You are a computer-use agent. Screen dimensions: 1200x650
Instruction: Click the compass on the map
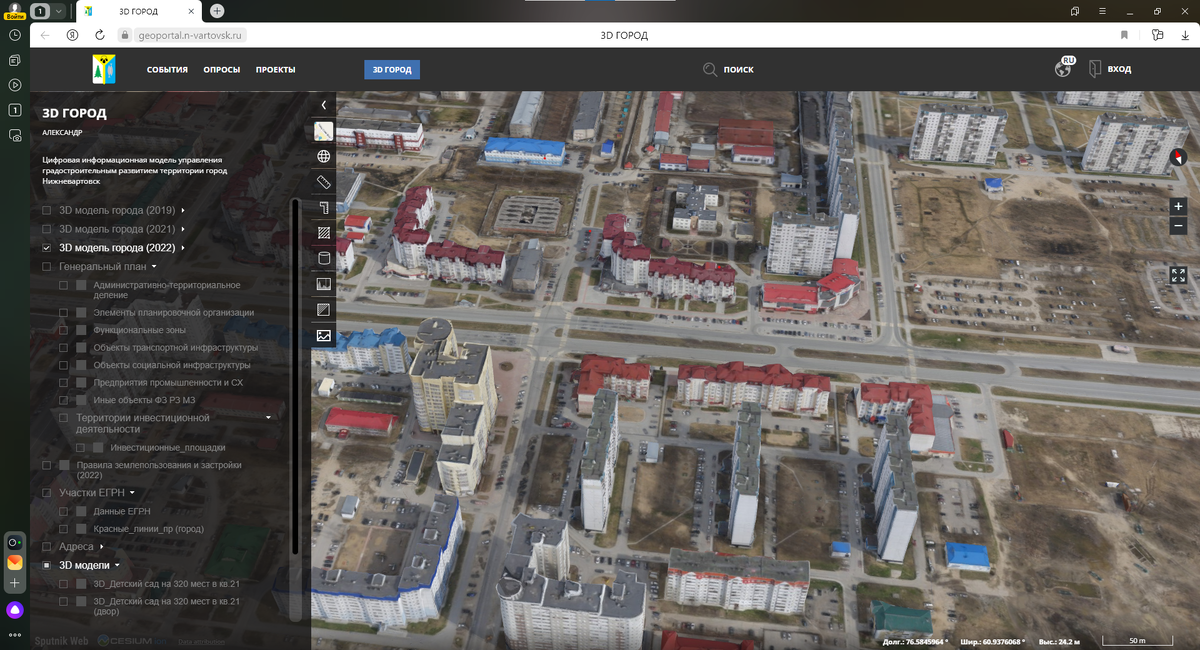1177,157
